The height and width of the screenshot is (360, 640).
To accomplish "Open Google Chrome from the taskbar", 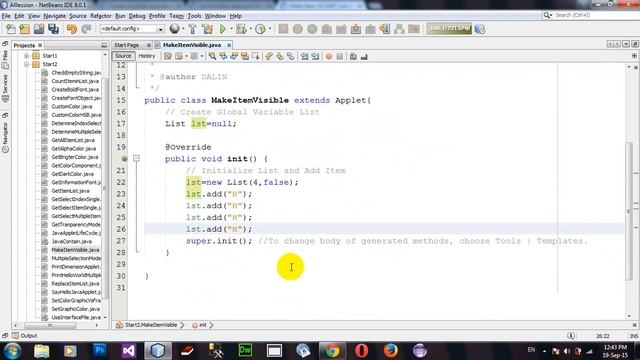I will pos(332,350).
